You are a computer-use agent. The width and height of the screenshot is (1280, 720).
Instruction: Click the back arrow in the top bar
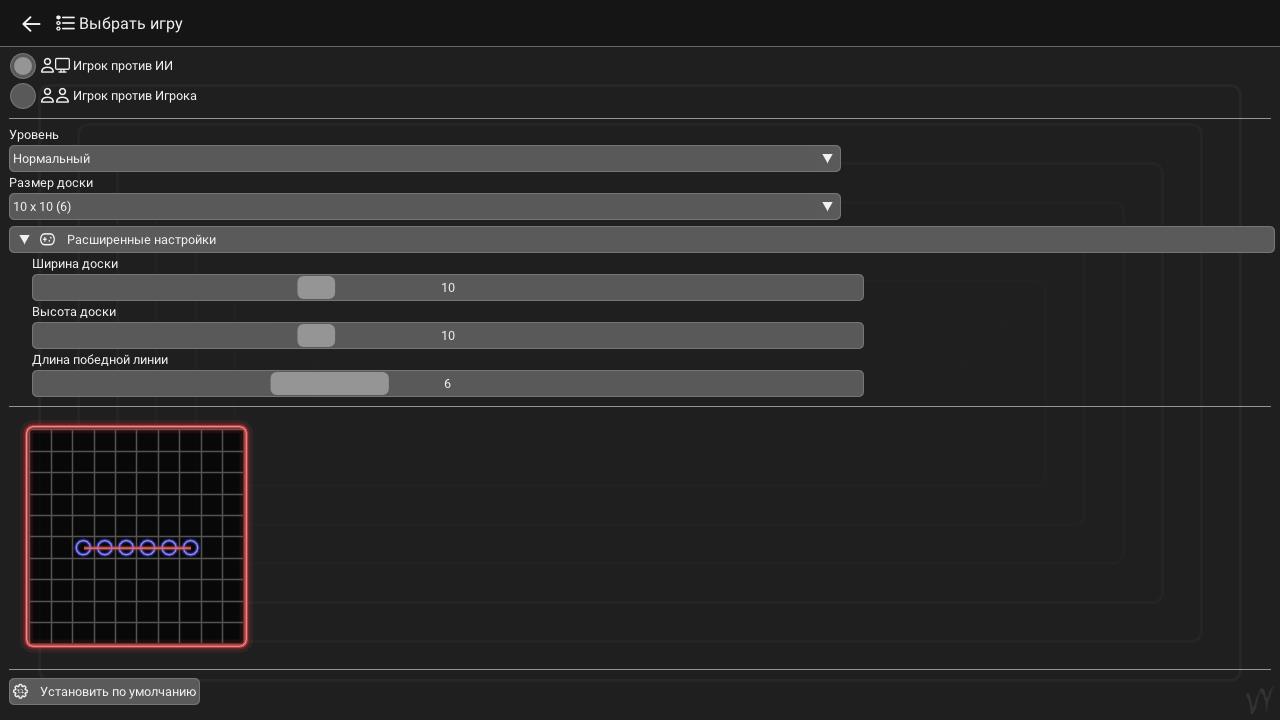pyautogui.click(x=31, y=23)
